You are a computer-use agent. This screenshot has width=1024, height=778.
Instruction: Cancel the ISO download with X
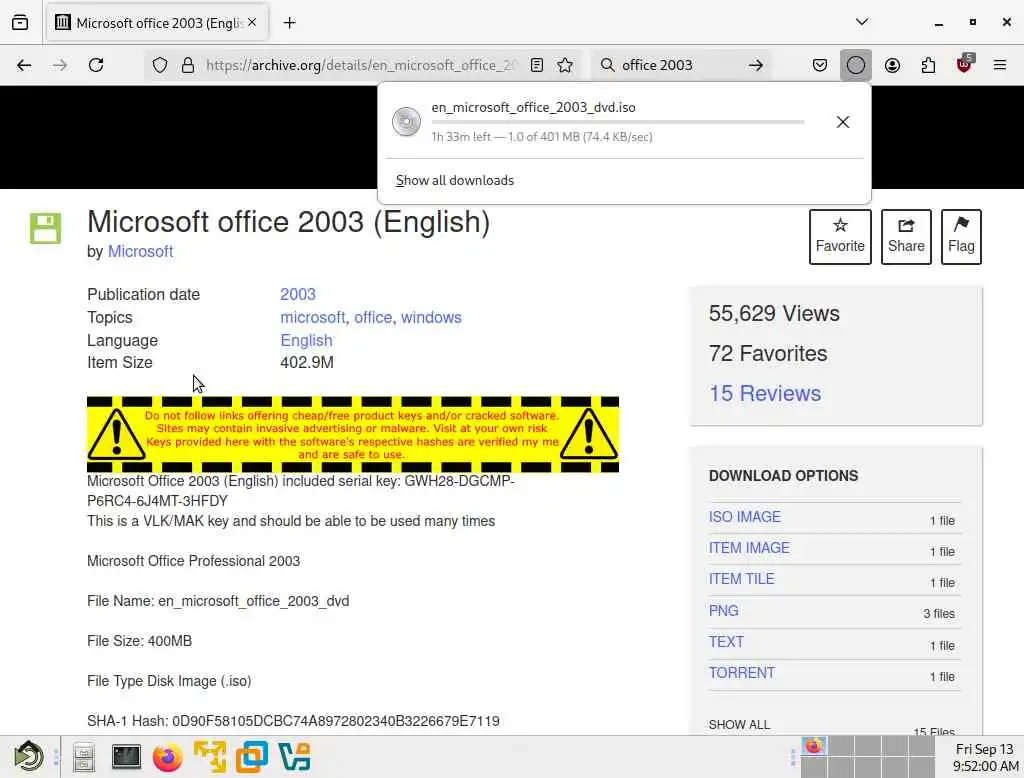[x=842, y=122]
